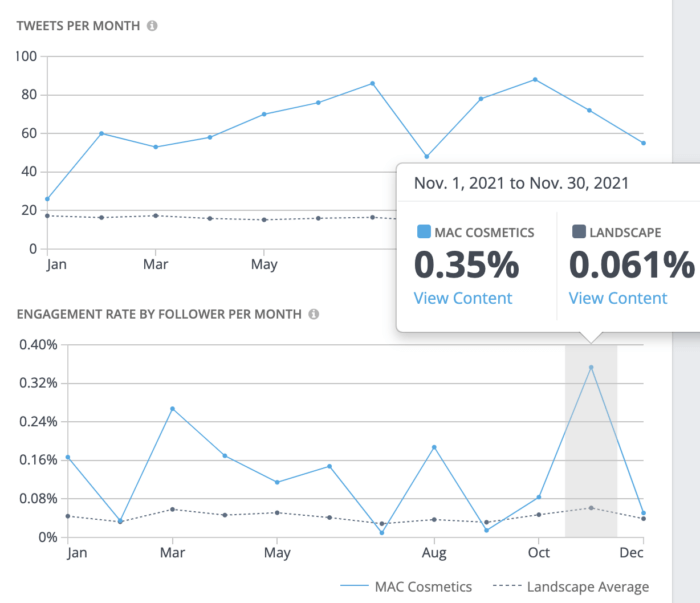Click info icon beside Engagement Rate by Follower

pyautogui.click(x=314, y=314)
